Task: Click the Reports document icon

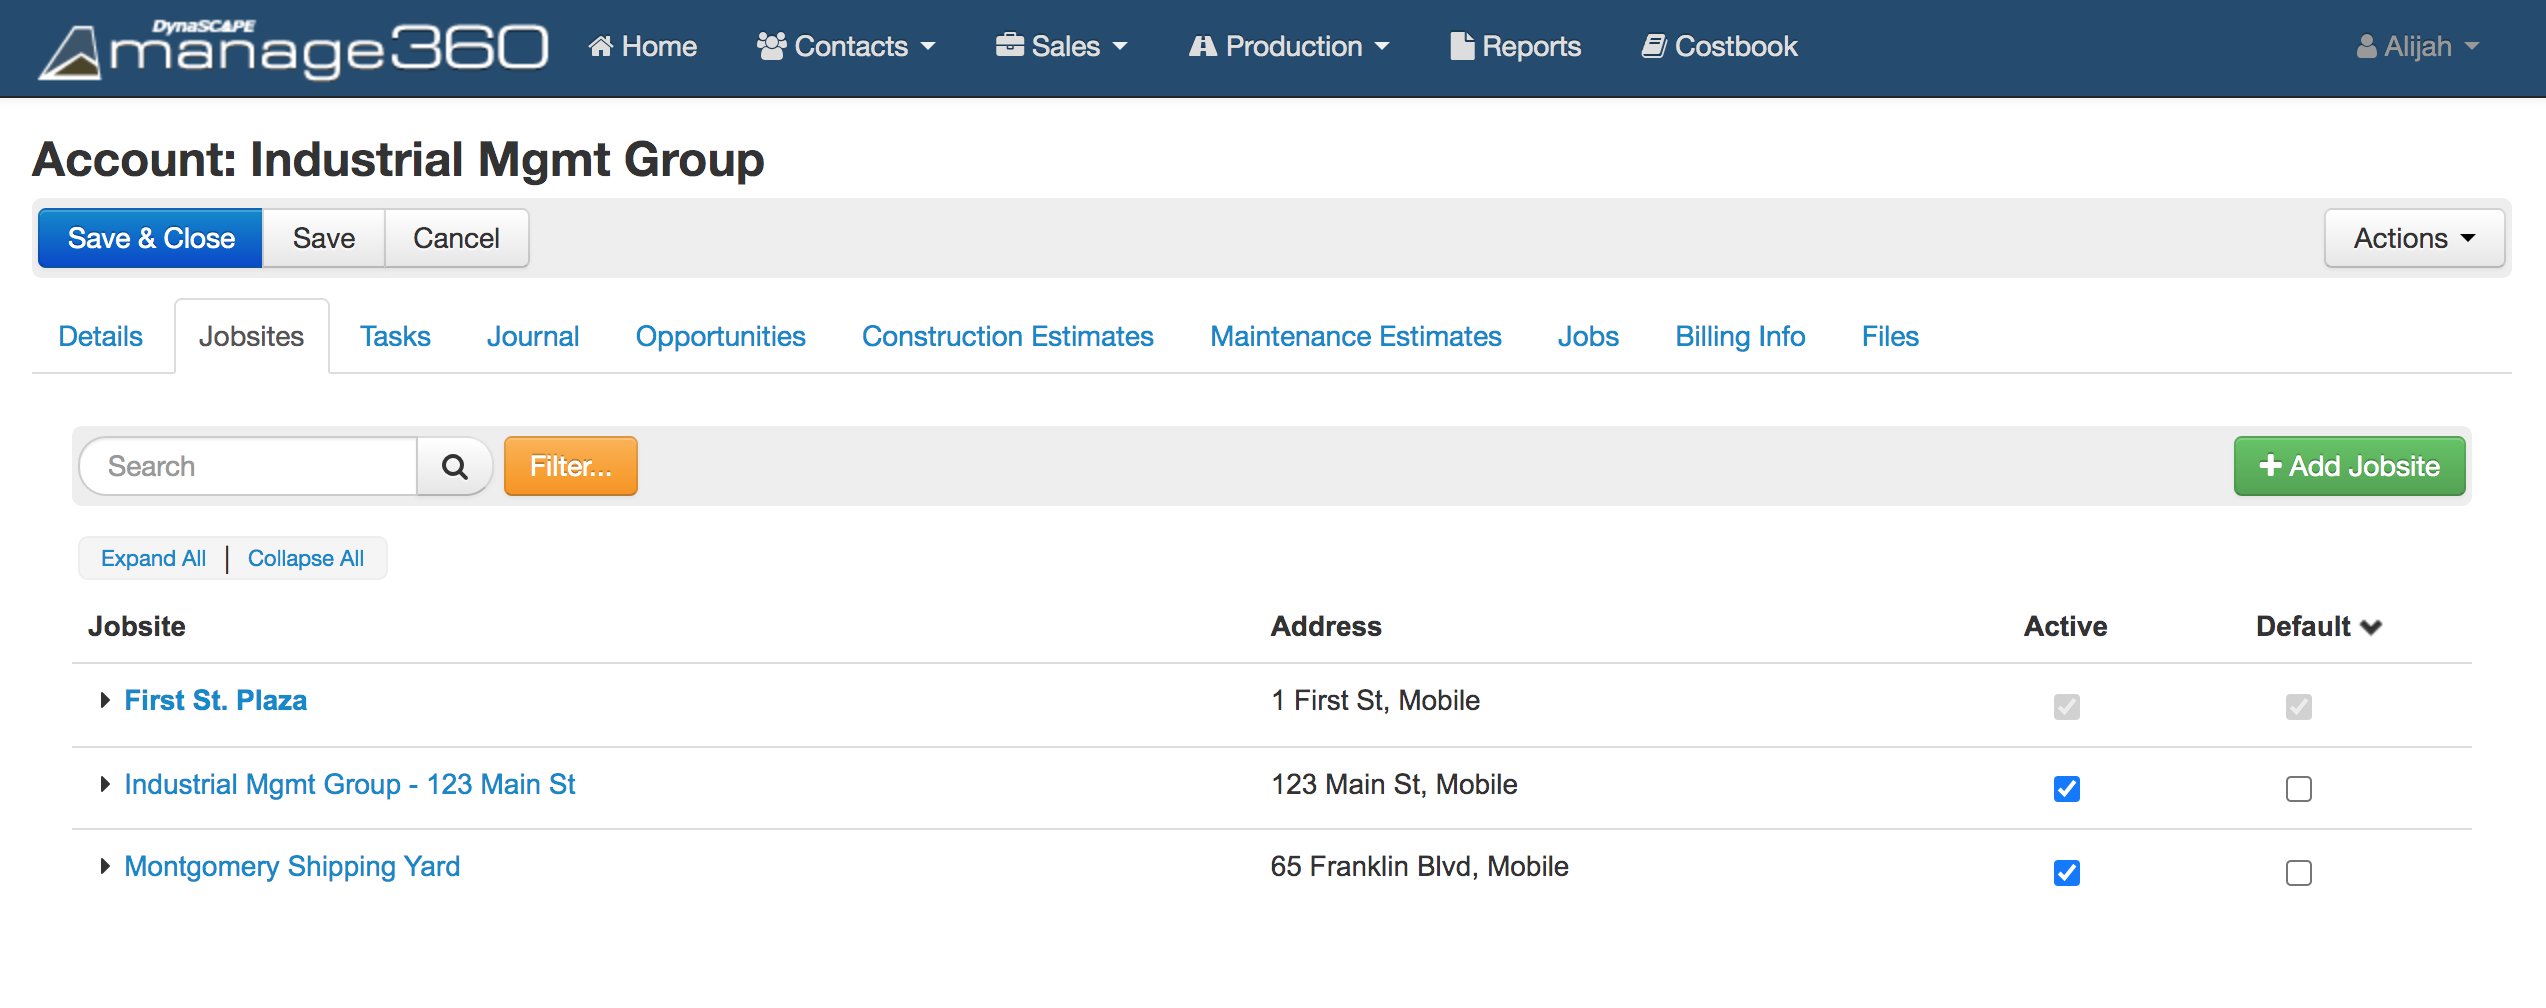Action: [x=1462, y=46]
